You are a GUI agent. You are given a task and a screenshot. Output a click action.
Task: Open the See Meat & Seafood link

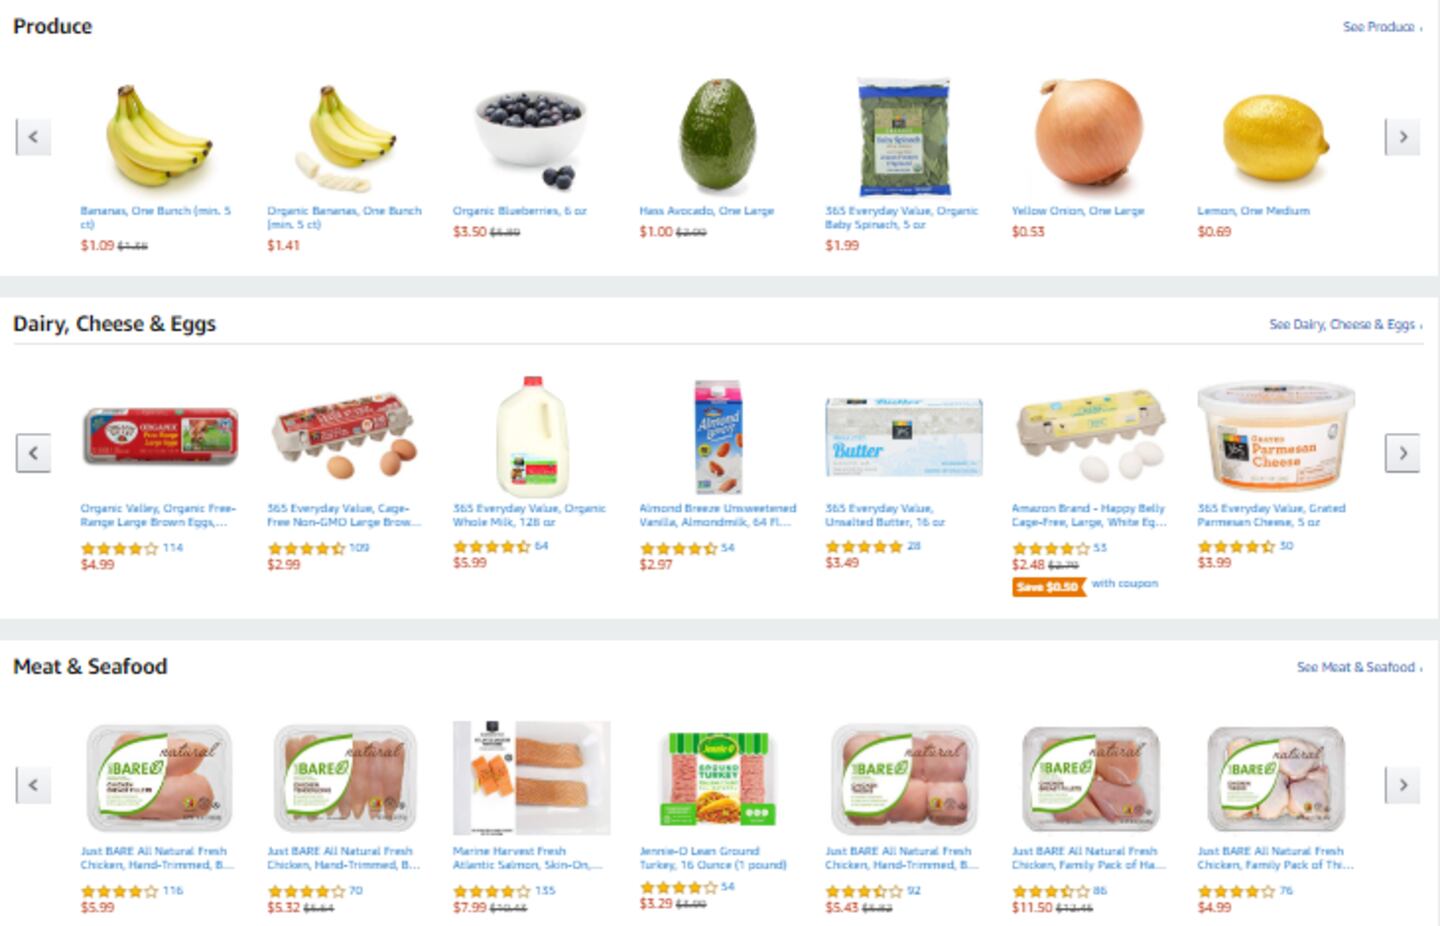(x=1359, y=667)
